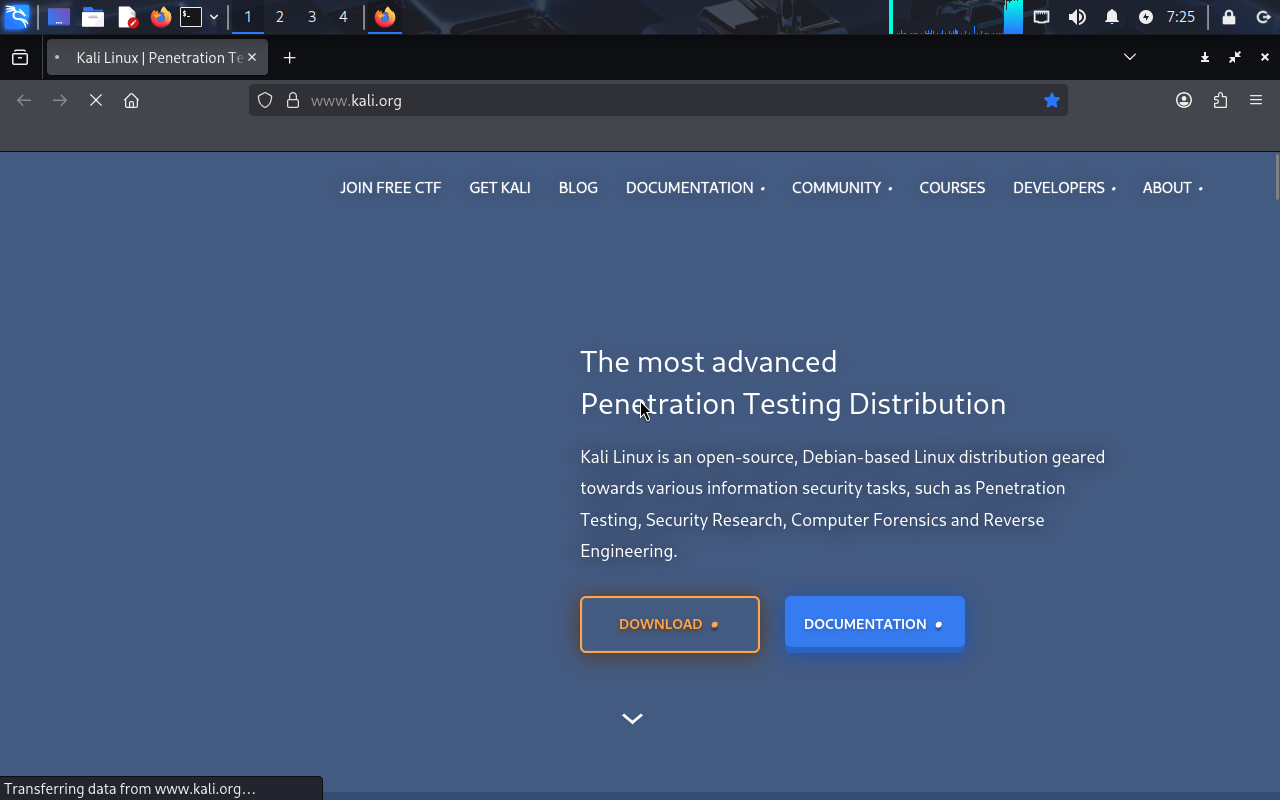Expand the COMMUNITY navigation dropdown

(841, 188)
